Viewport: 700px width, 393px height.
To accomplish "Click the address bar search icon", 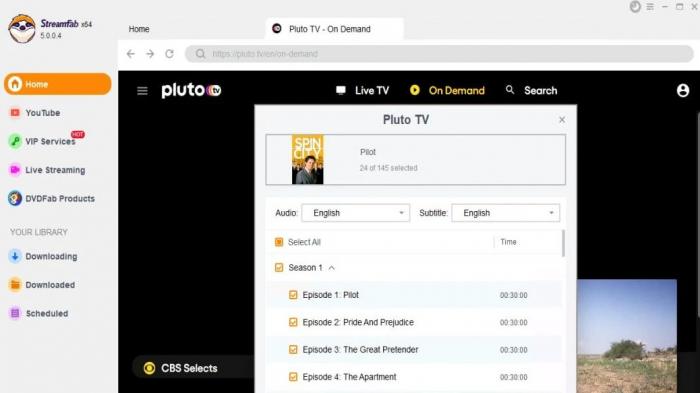I will tap(200, 54).
